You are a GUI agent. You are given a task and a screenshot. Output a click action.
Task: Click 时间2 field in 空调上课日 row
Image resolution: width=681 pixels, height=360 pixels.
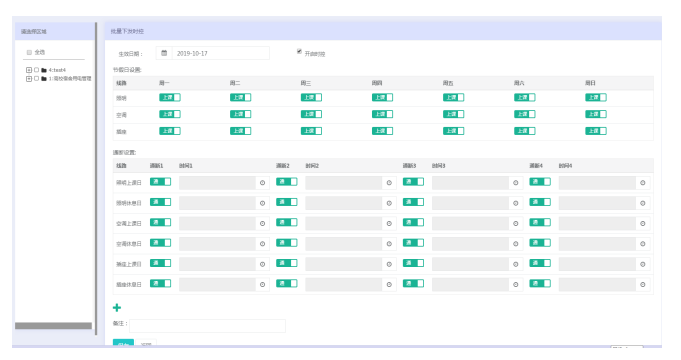[x=344, y=224]
